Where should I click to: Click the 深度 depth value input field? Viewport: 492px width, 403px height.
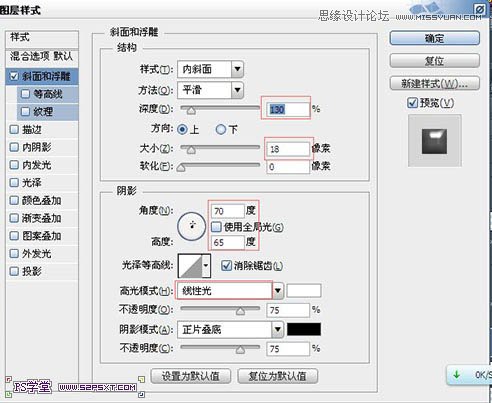pos(288,109)
